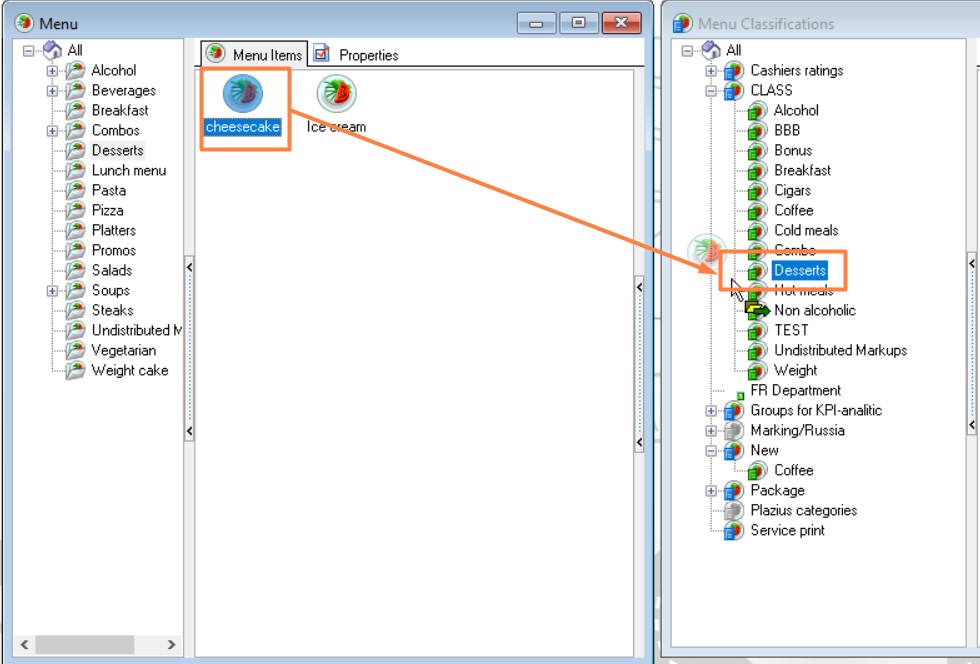Expand the Combos node in Menu tree
980x664 pixels.
[x=52, y=131]
